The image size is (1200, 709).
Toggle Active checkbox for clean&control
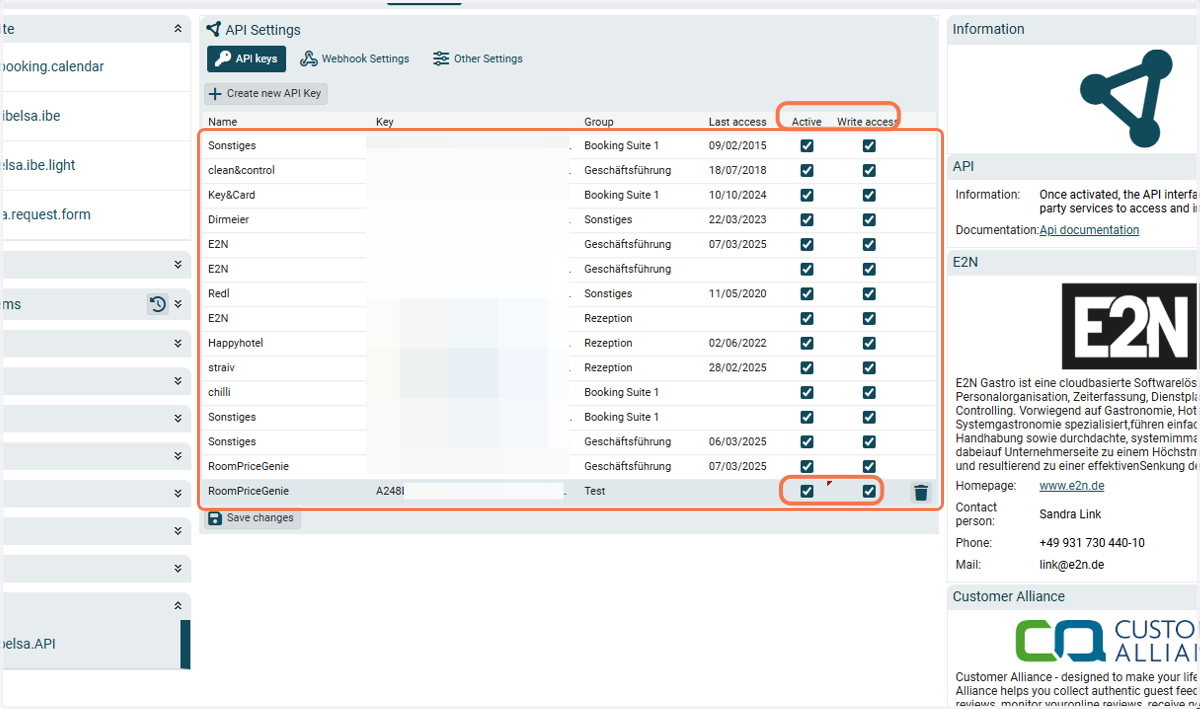coord(807,170)
